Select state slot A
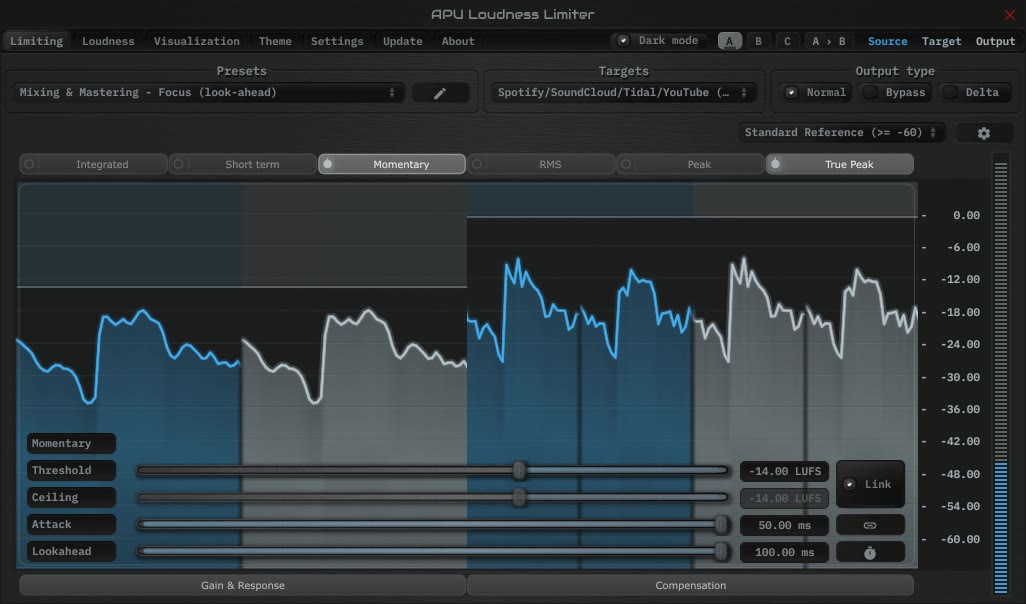 pyautogui.click(x=730, y=41)
